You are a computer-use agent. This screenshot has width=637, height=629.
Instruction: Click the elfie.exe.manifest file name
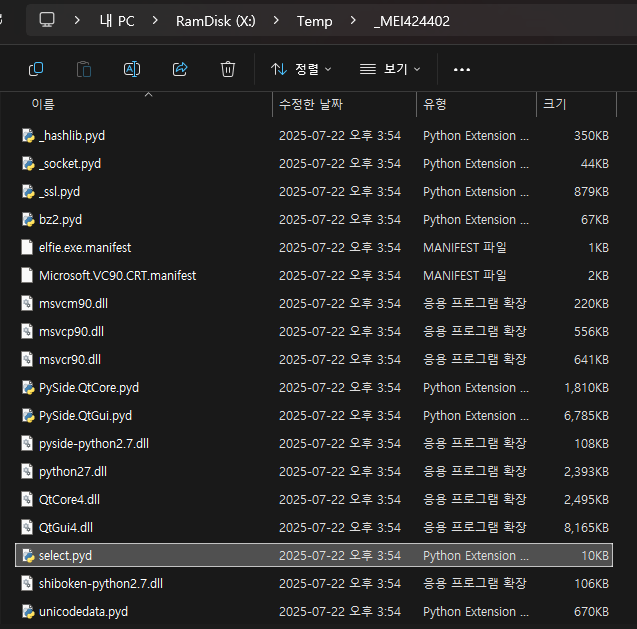pos(85,247)
